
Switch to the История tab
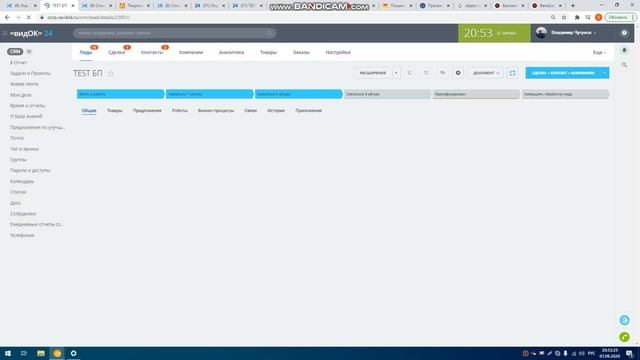pos(276,111)
